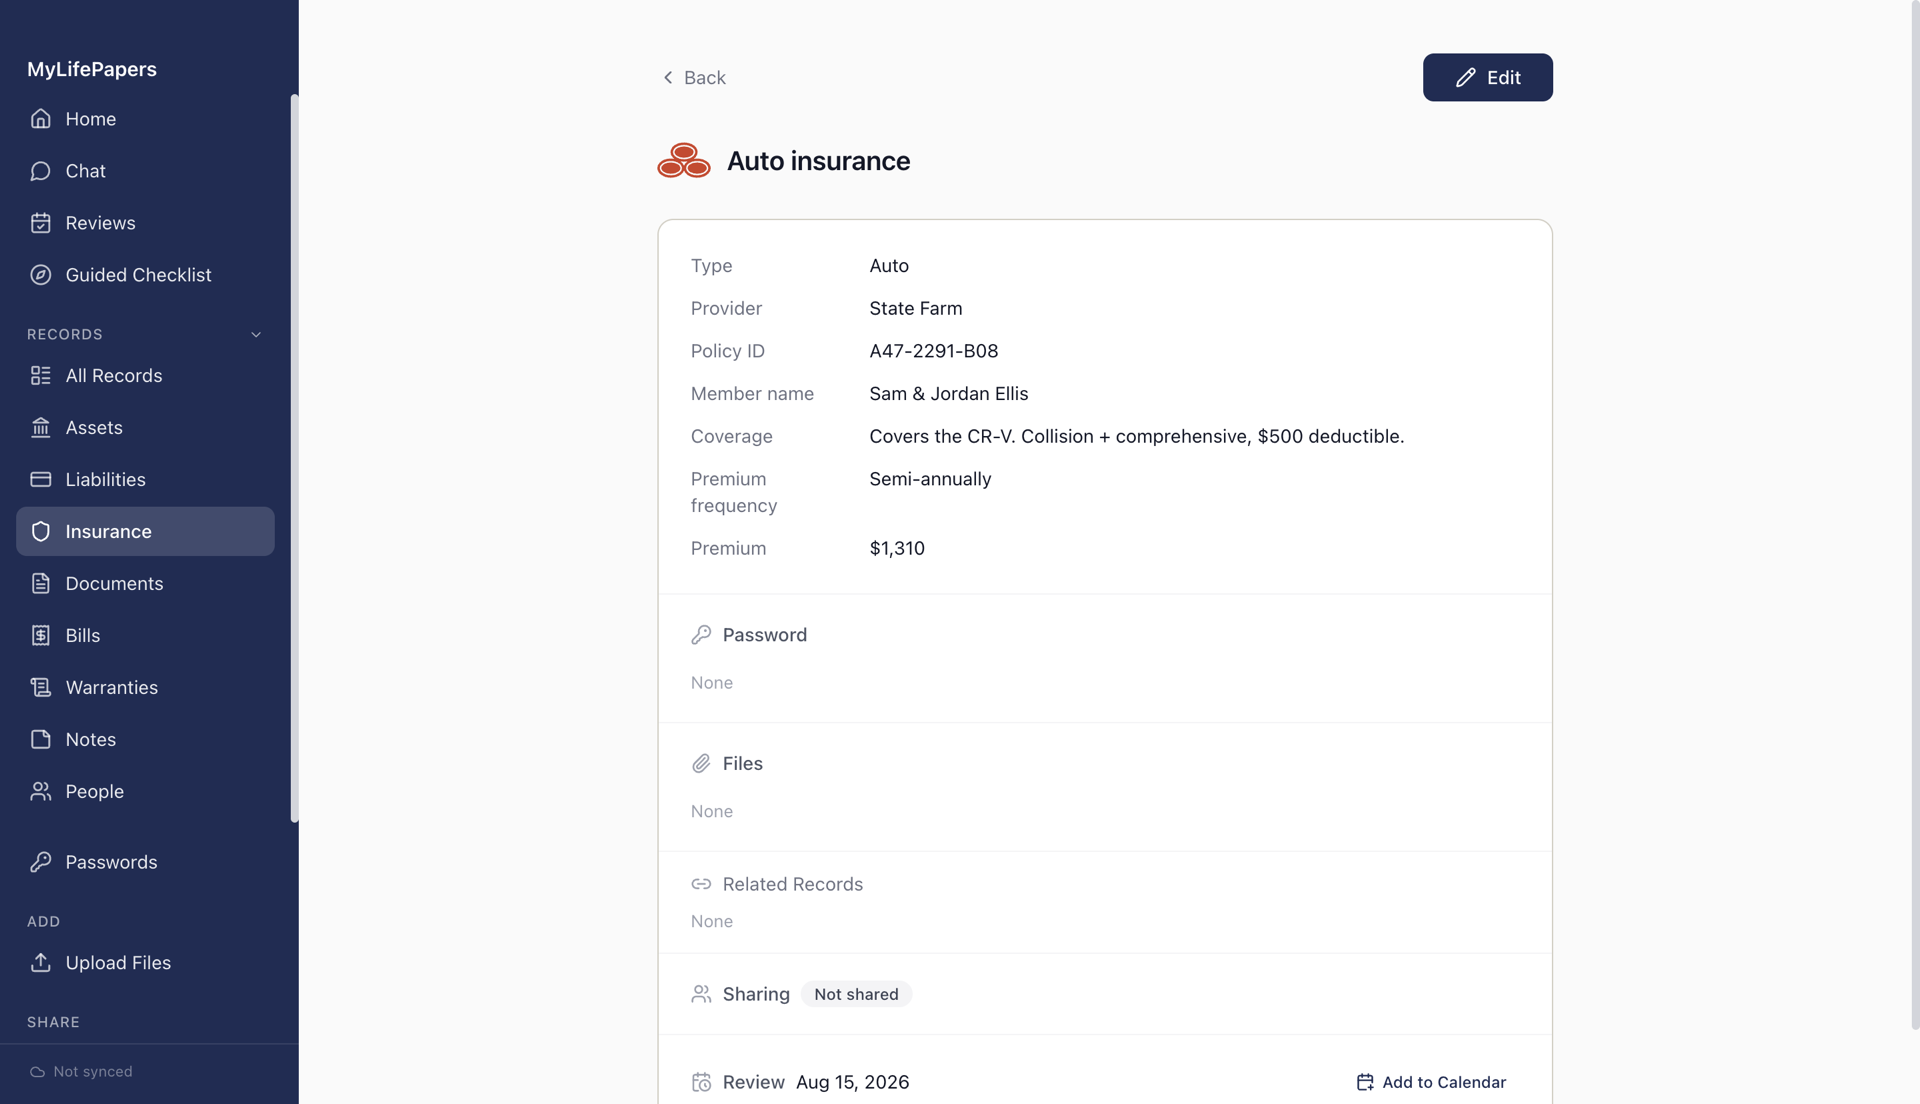Open the Assets section
Image resolution: width=1920 pixels, height=1104 pixels.
point(145,428)
